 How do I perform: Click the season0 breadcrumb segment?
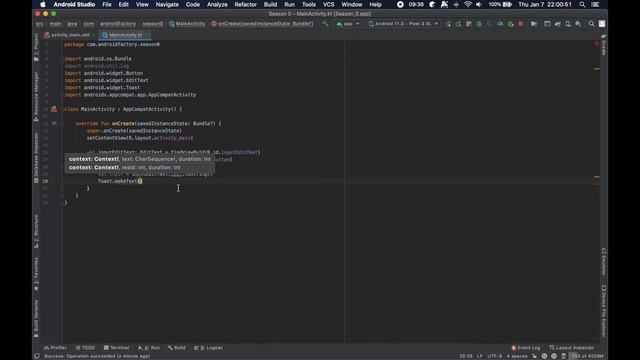tap(153, 24)
